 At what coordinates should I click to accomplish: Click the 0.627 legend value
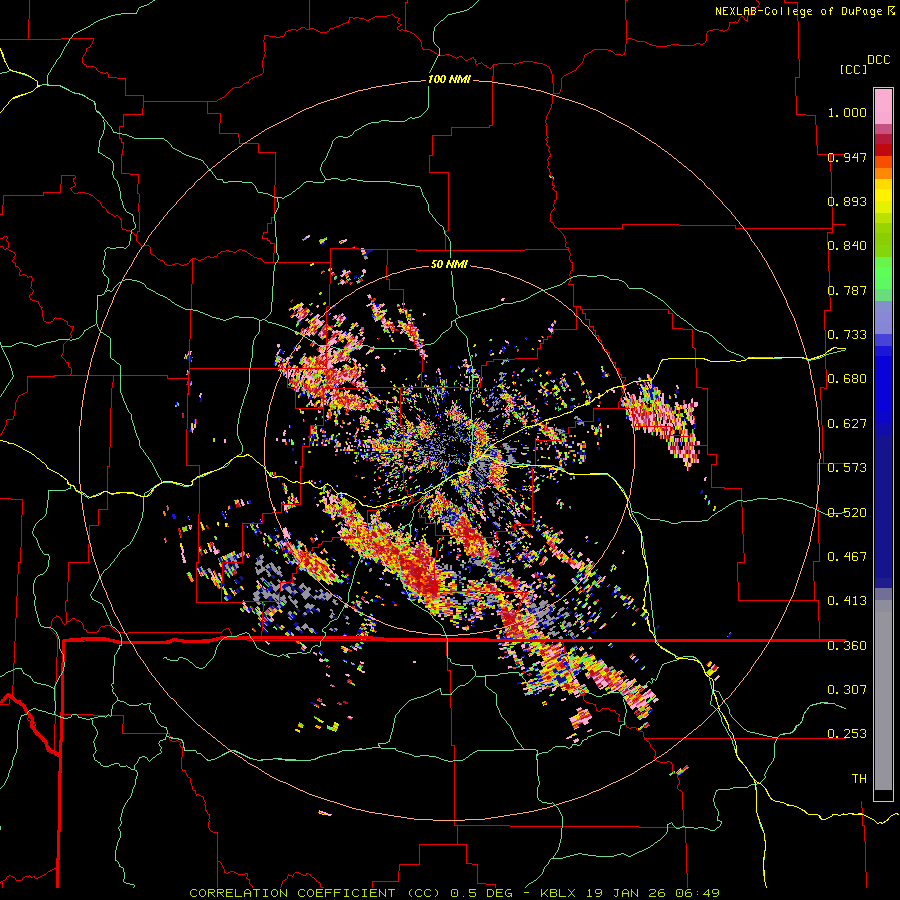pyautogui.click(x=847, y=424)
